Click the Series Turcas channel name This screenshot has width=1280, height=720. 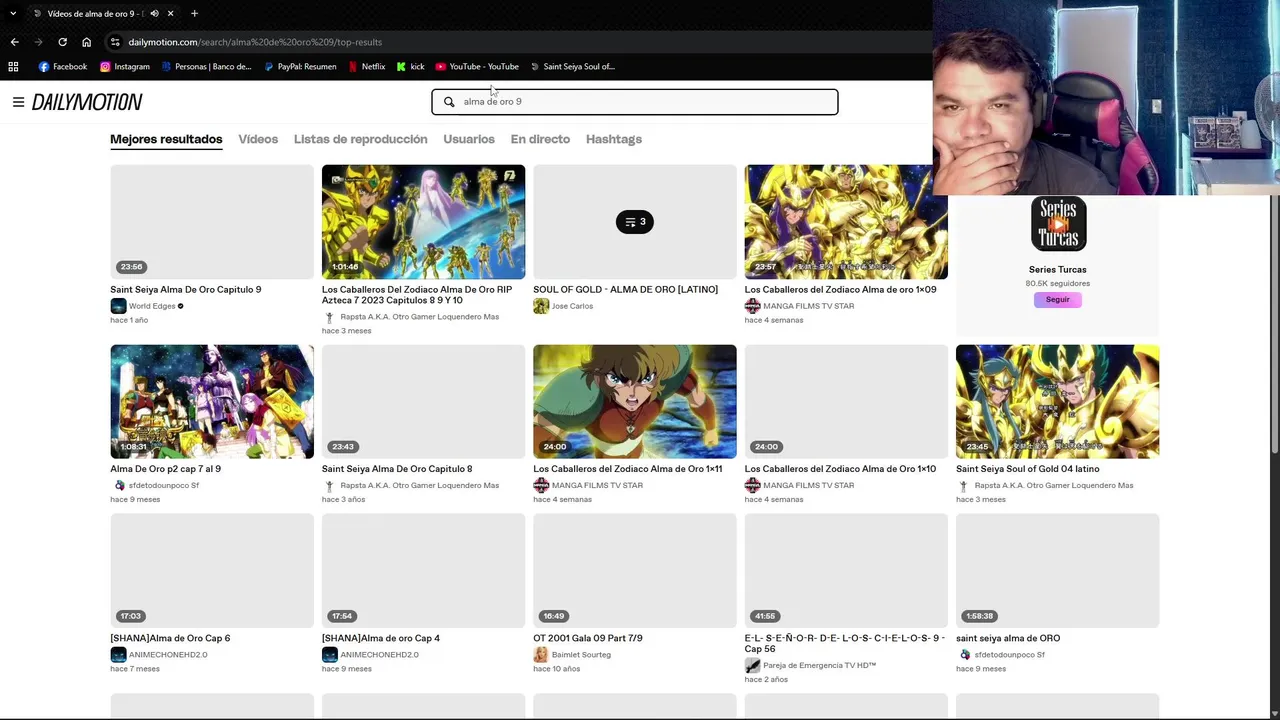pyautogui.click(x=1058, y=270)
